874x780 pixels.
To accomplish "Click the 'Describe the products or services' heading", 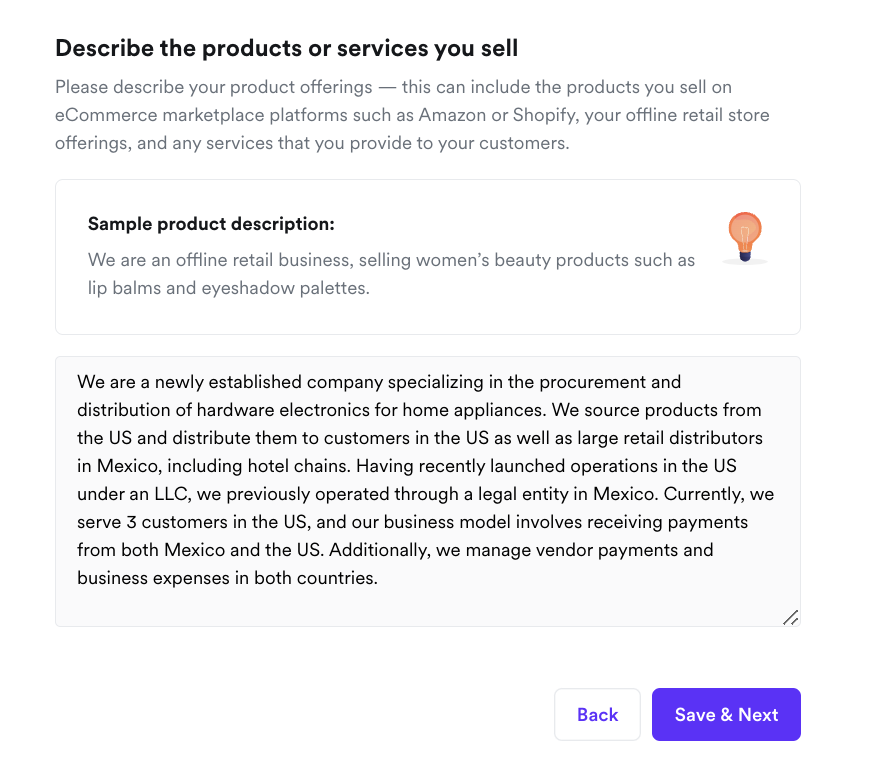I will click(x=286, y=47).
